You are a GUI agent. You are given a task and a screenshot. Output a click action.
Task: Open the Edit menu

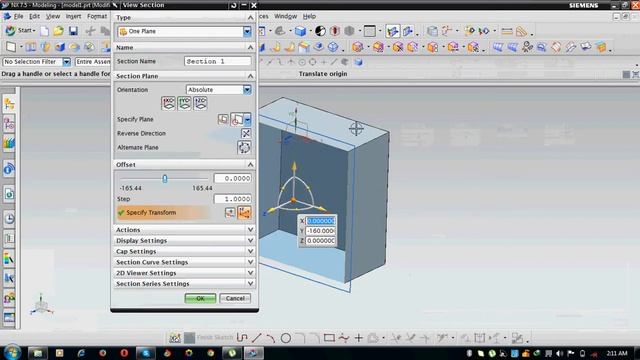coord(35,16)
